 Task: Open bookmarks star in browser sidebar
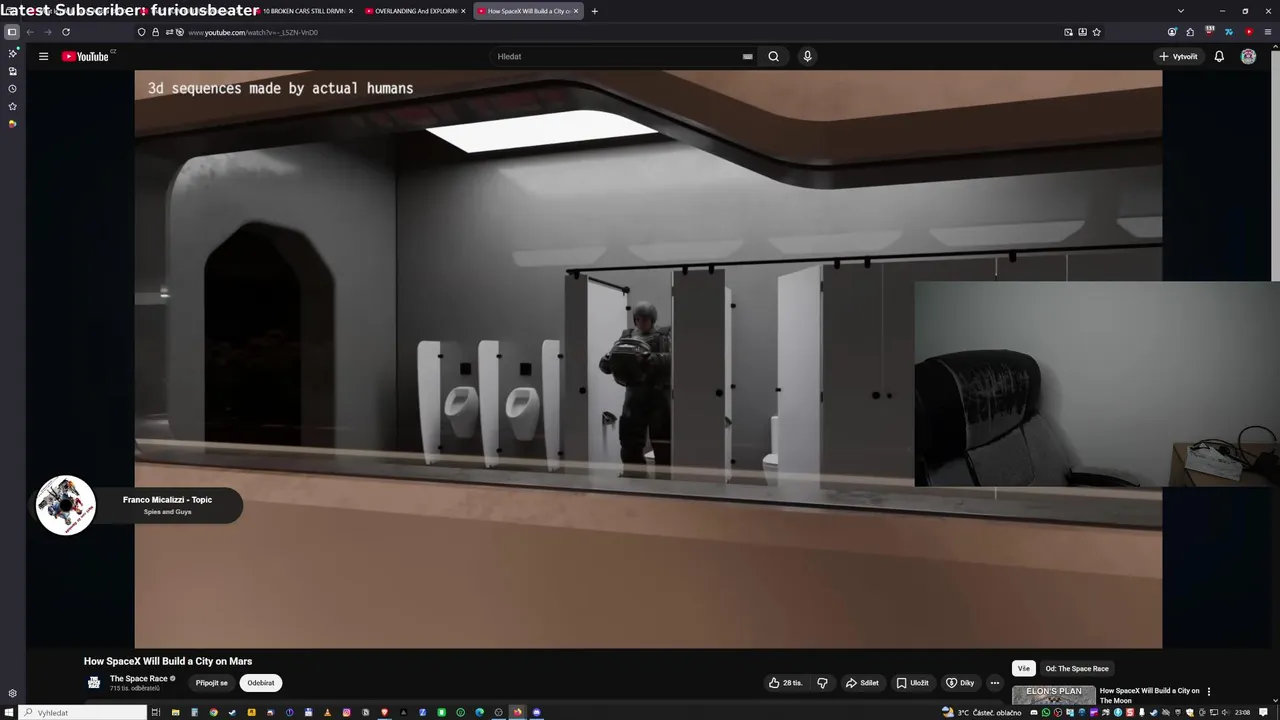click(x=12, y=106)
